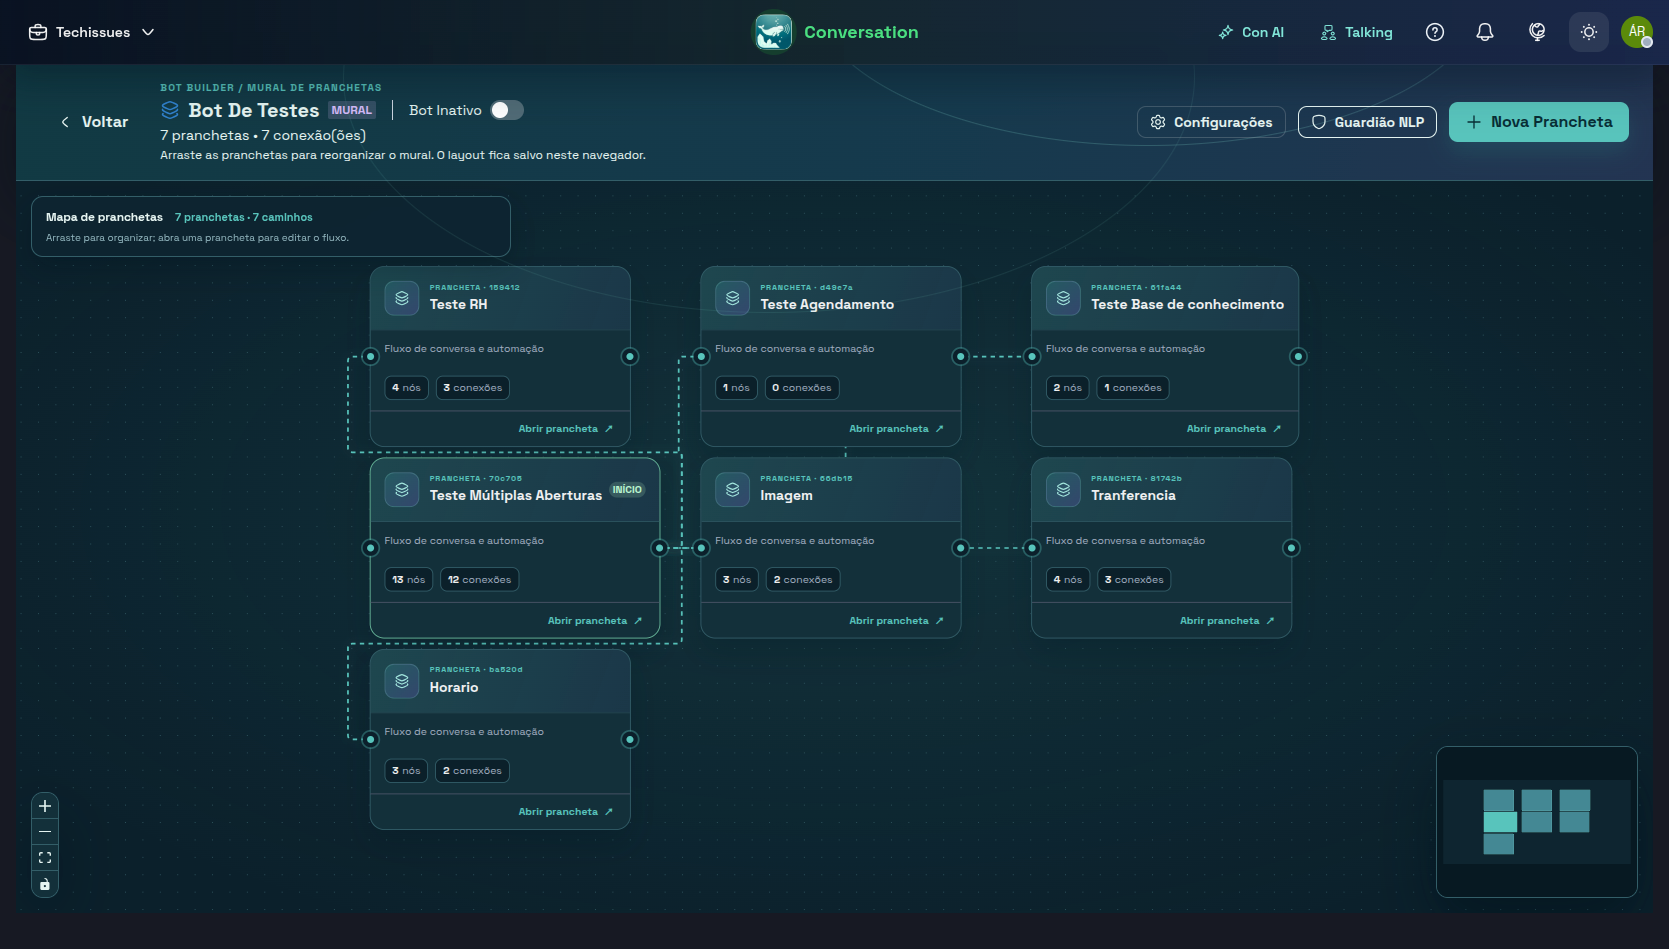Toggle the Bot Inativo switch
Screen dimensions: 1669x949
click(x=507, y=110)
